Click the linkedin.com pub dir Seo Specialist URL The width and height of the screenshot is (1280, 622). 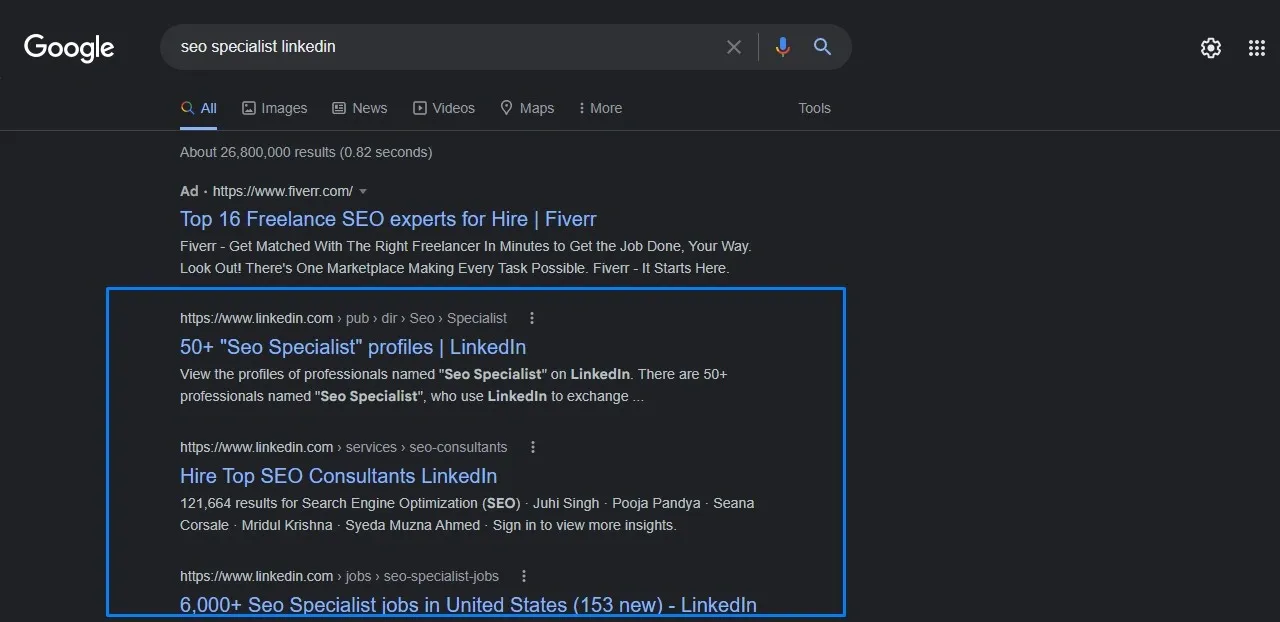pos(343,318)
